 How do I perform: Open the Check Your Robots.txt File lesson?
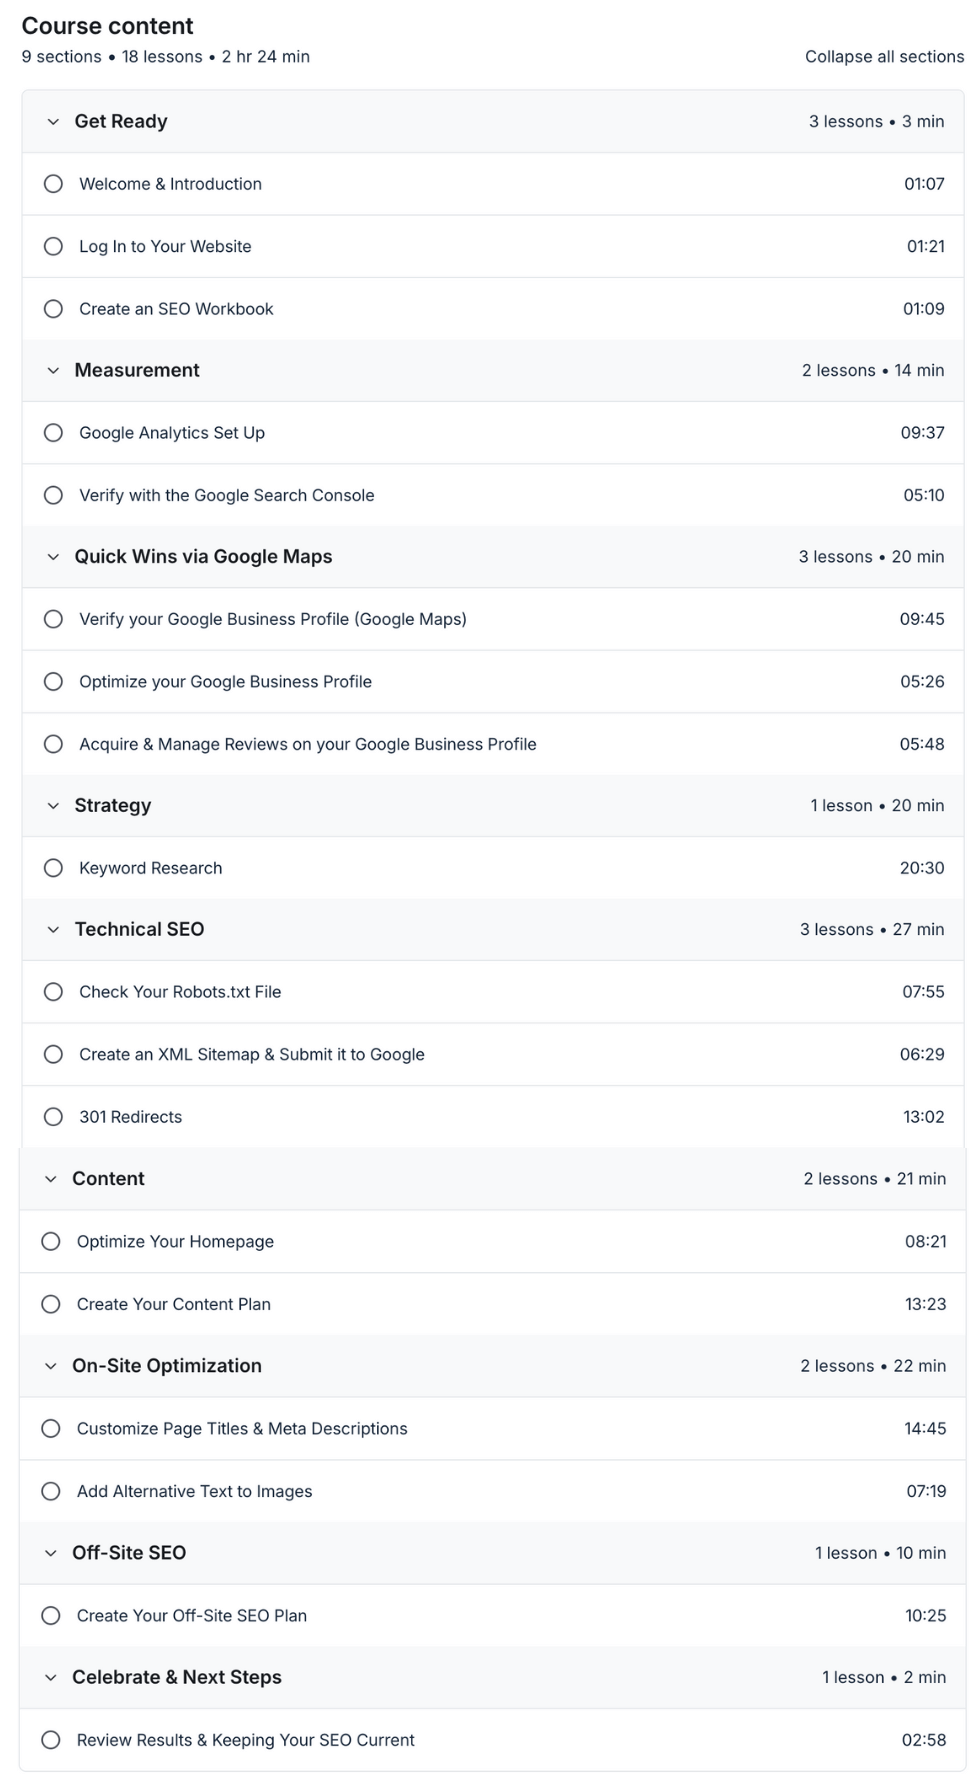tap(180, 991)
